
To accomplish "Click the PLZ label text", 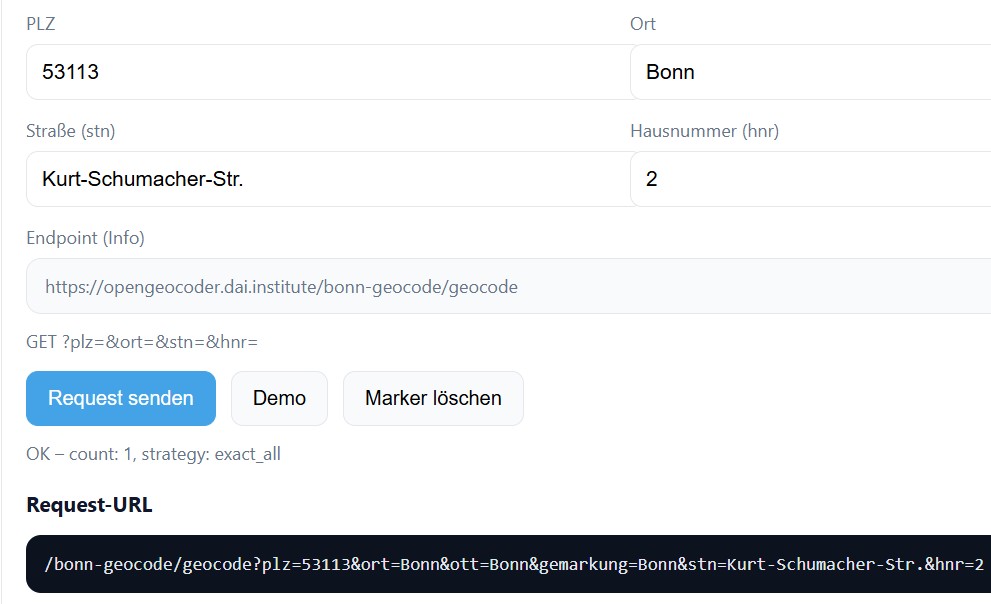I will (41, 24).
